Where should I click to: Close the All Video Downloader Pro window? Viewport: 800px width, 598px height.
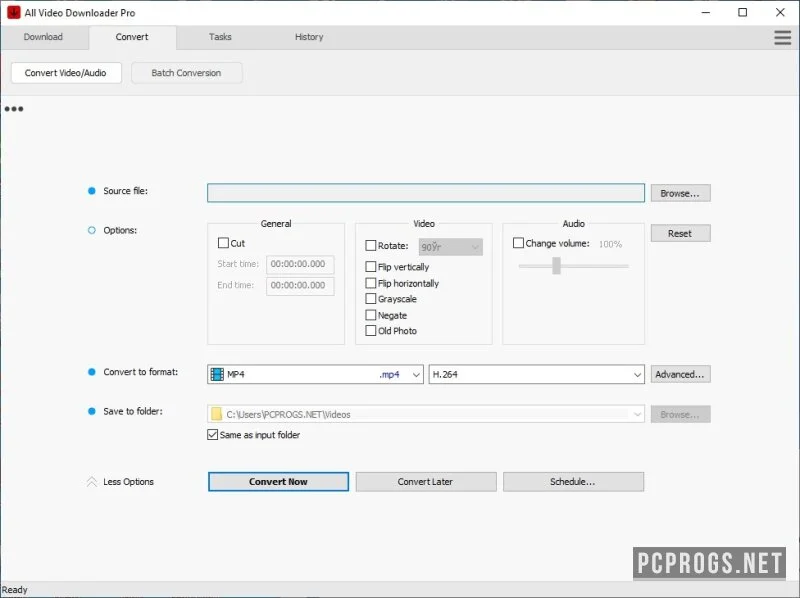tap(780, 12)
